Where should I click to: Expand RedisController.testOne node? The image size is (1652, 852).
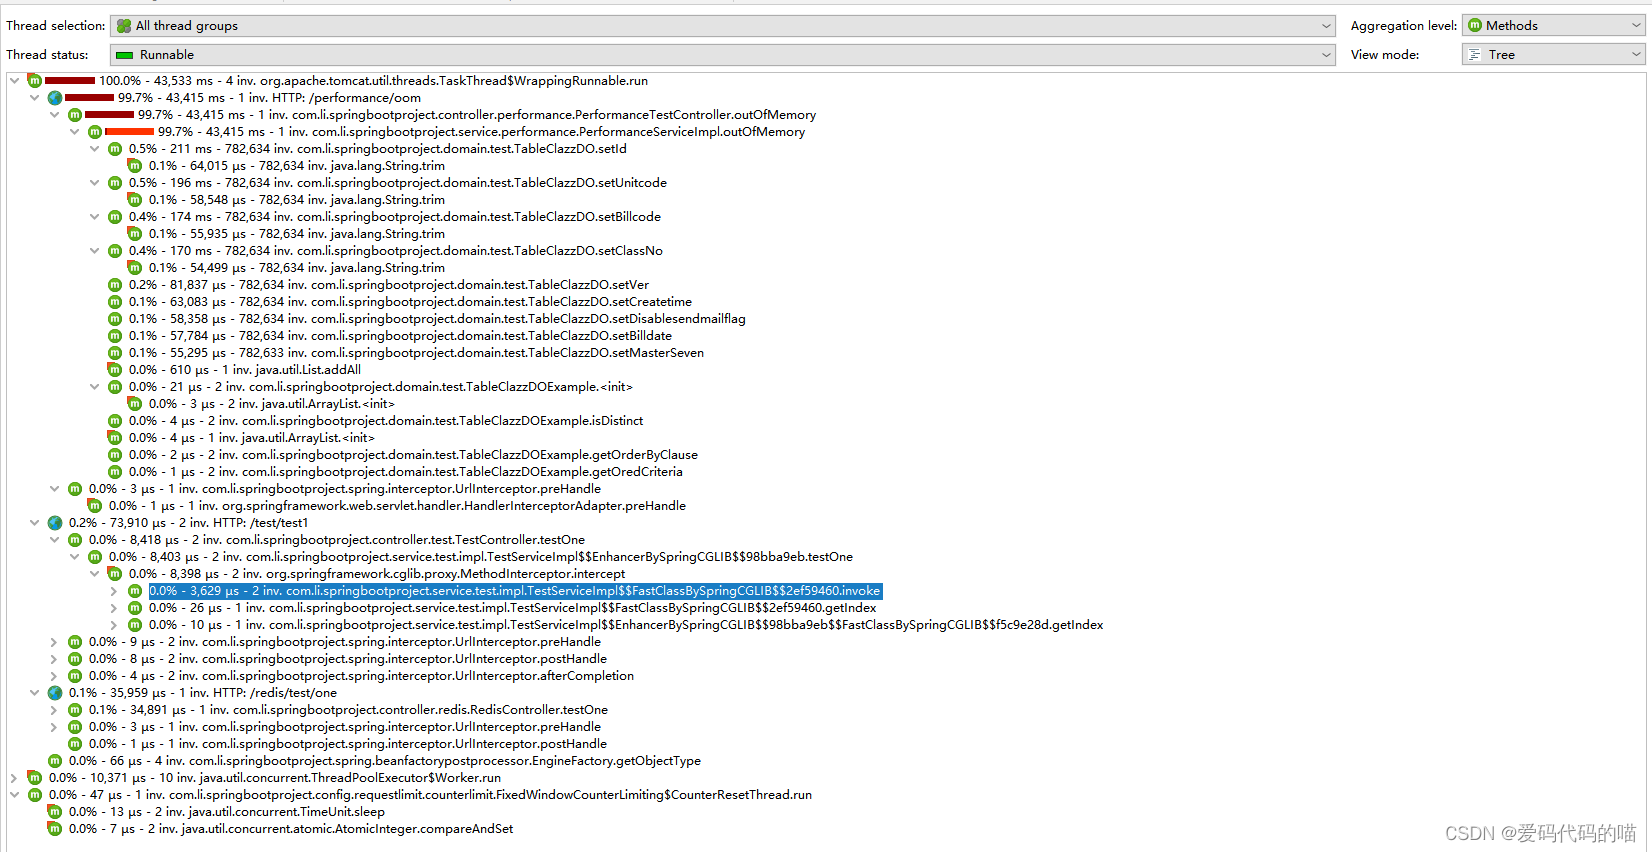pos(54,710)
